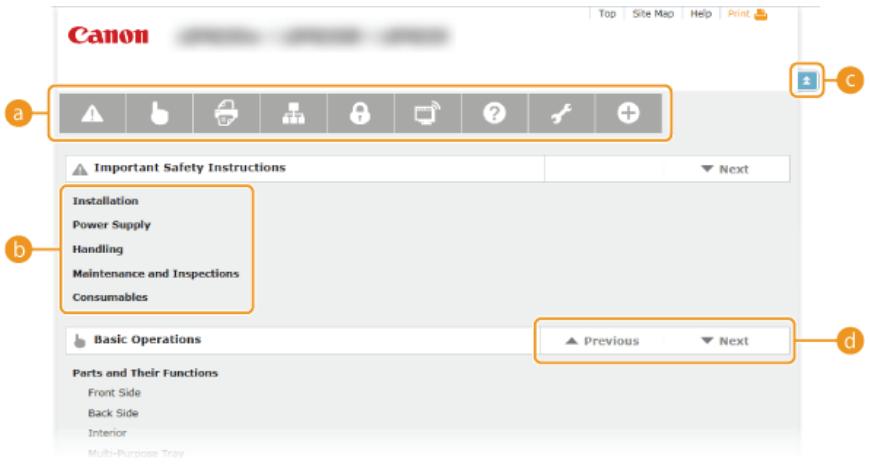Open the question mark troubleshooting icon
This screenshot has width=870, height=465.
[494, 114]
